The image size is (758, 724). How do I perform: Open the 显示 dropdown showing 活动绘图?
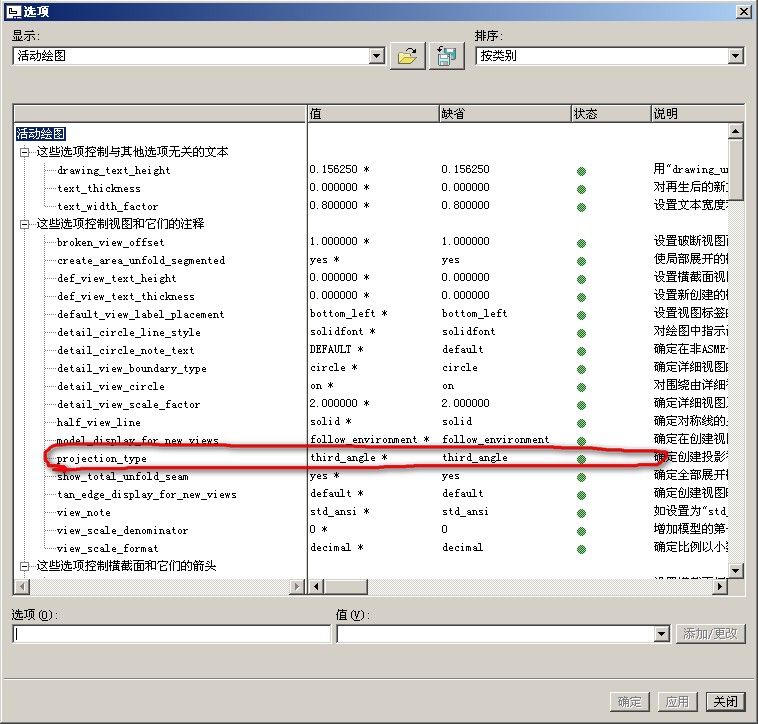377,56
